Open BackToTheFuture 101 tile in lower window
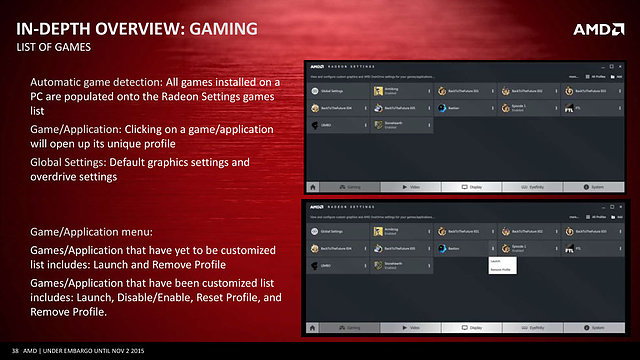Viewport: 640px width, 360px height. [465, 231]
